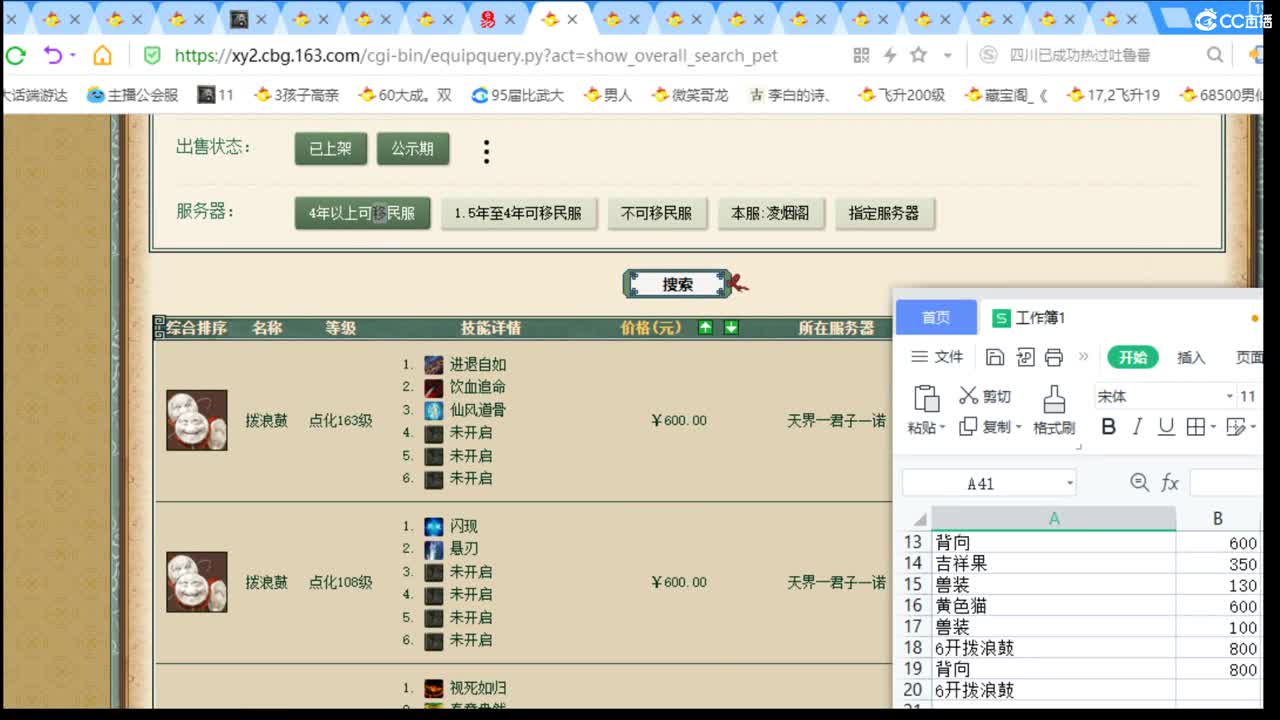Click skill icon 悬刃
The height and width of the screenshot is (720, 1280).
tap(433, 549)
